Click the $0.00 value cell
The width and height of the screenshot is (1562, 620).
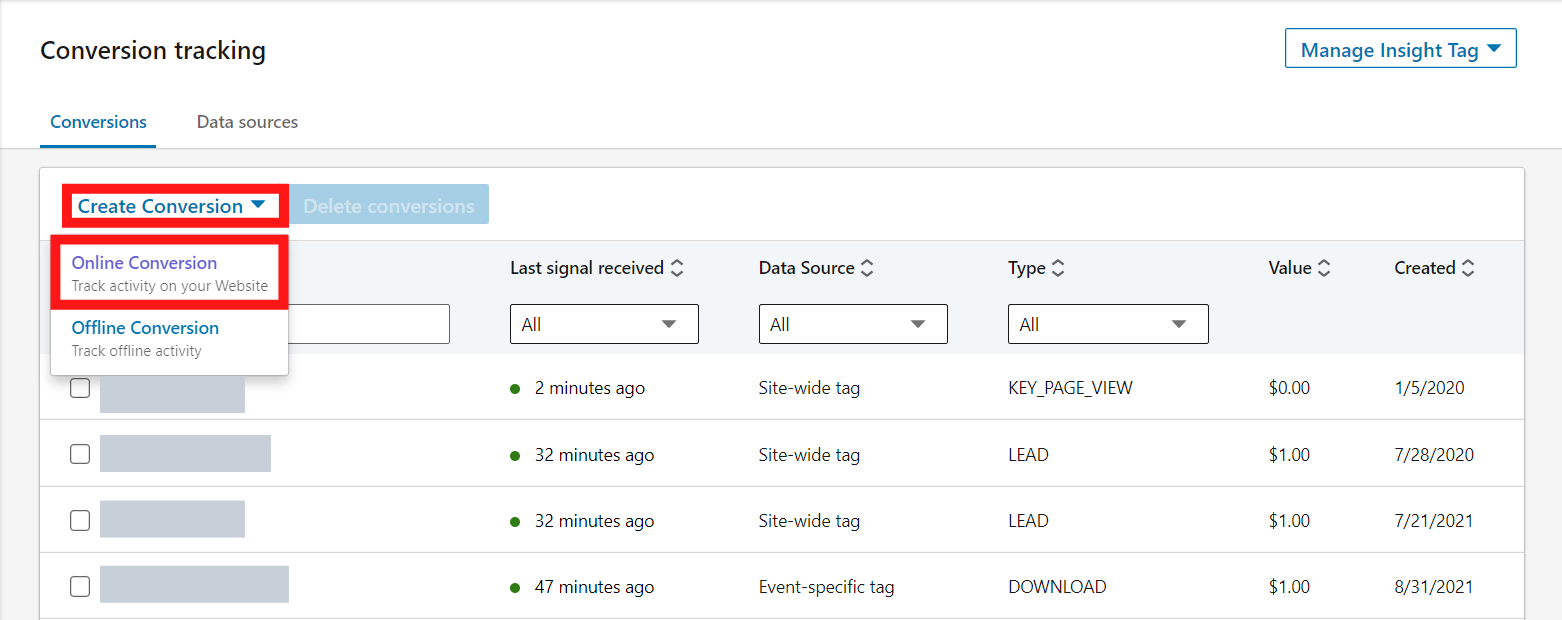1289,388
